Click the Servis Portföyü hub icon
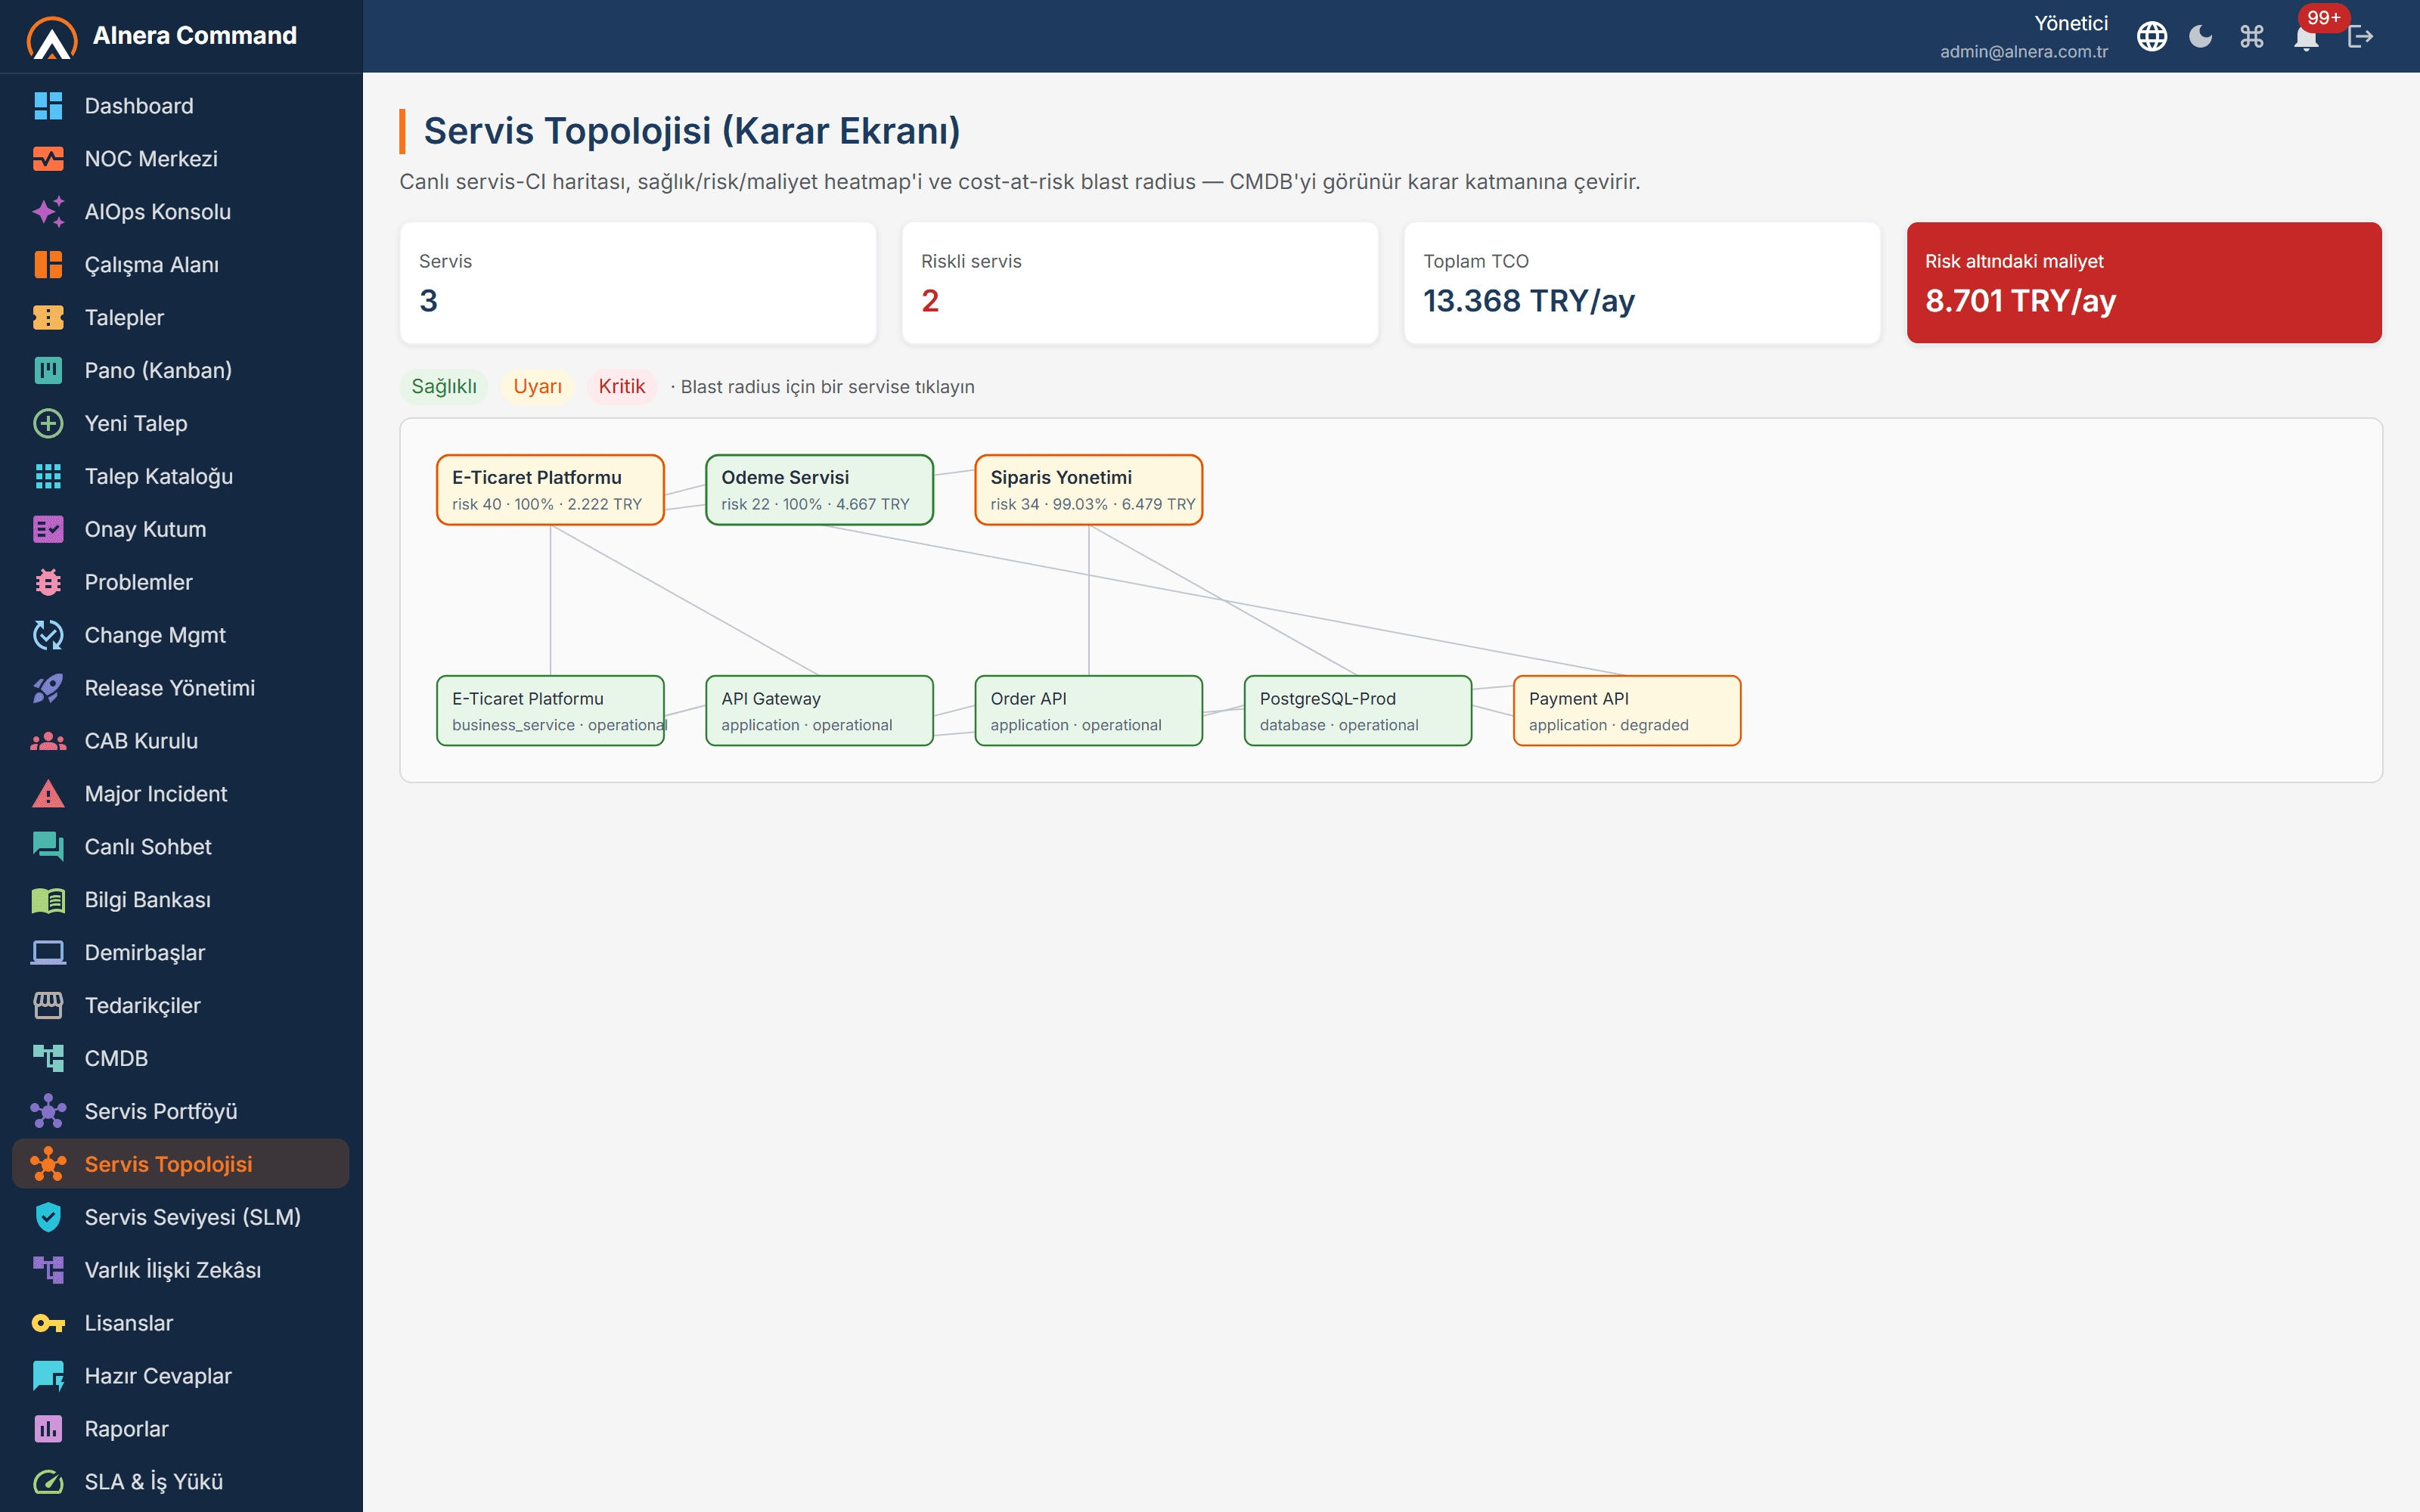 pyautogui.click(x=48, y=1113)
